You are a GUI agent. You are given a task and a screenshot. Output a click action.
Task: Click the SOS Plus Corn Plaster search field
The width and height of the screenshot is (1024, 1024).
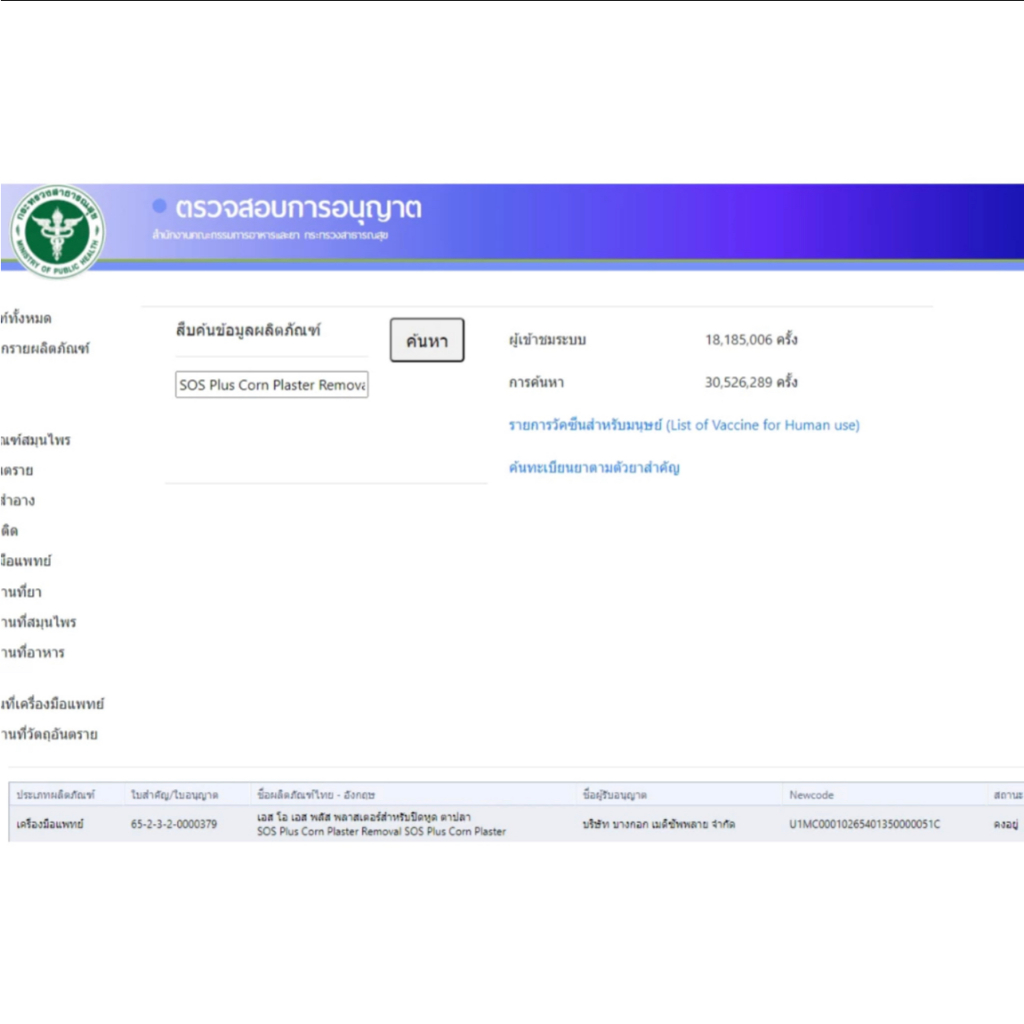pyautogui.click(x=272, y=385)
